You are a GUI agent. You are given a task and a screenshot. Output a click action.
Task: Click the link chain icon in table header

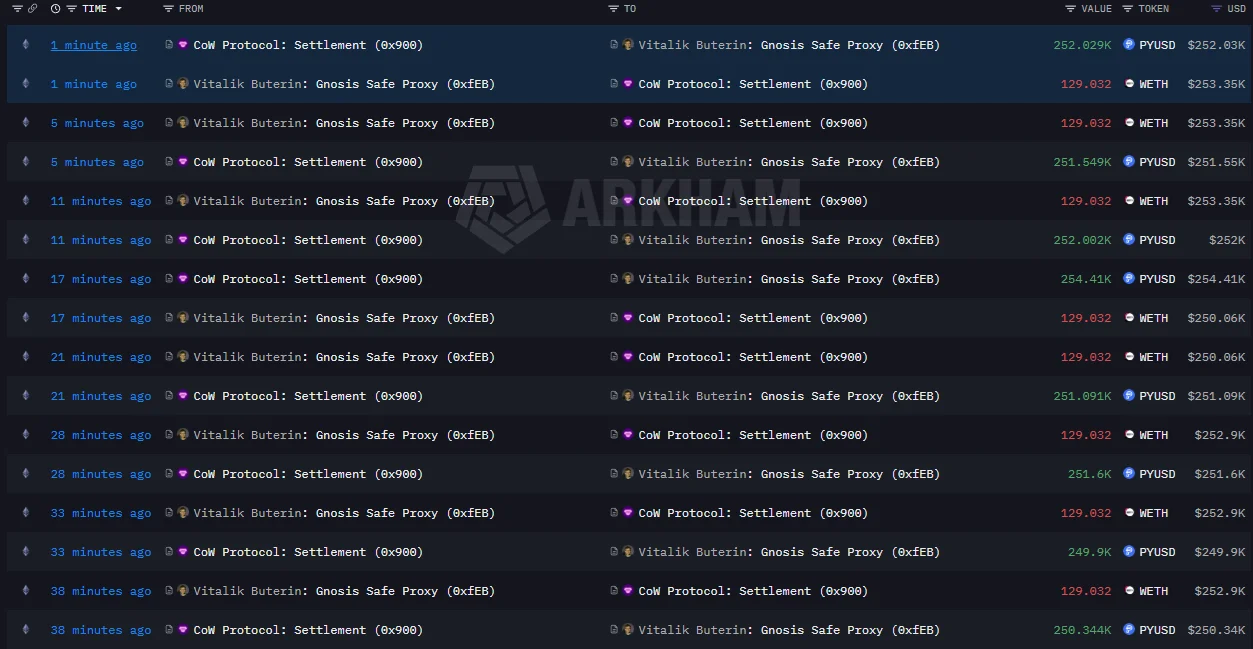(33, 9)
